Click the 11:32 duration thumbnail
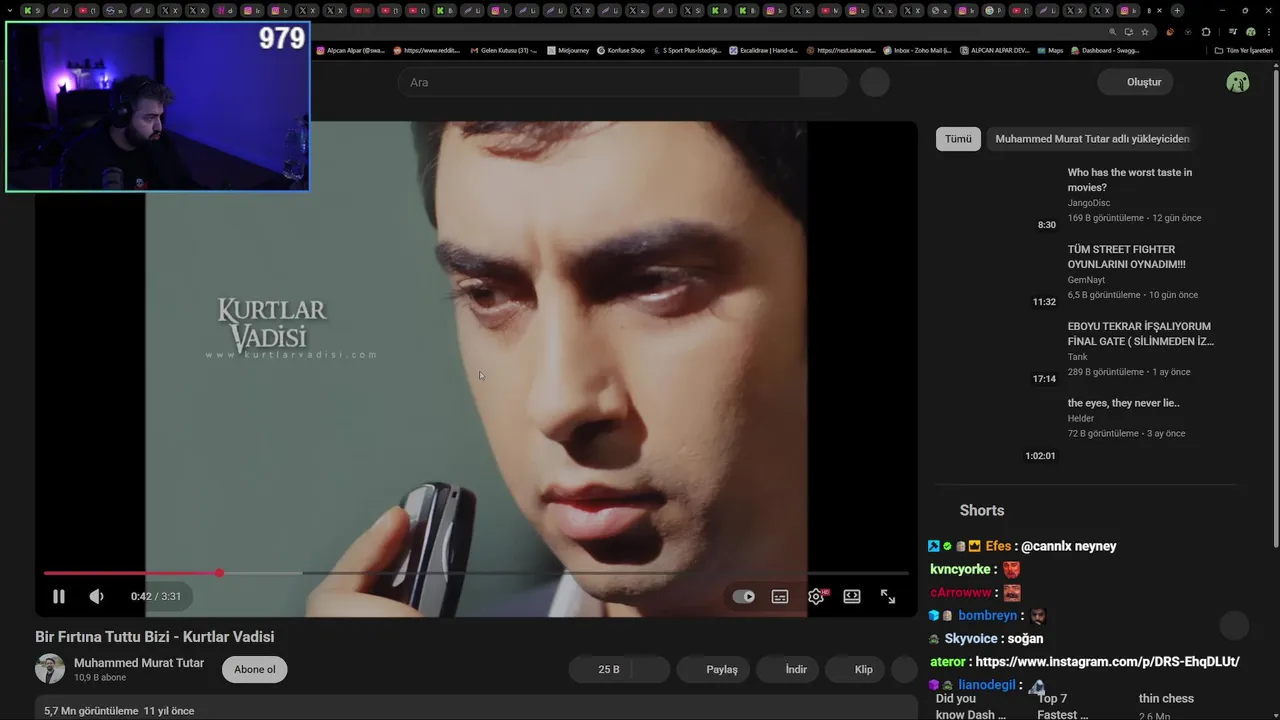 point(998,276)
